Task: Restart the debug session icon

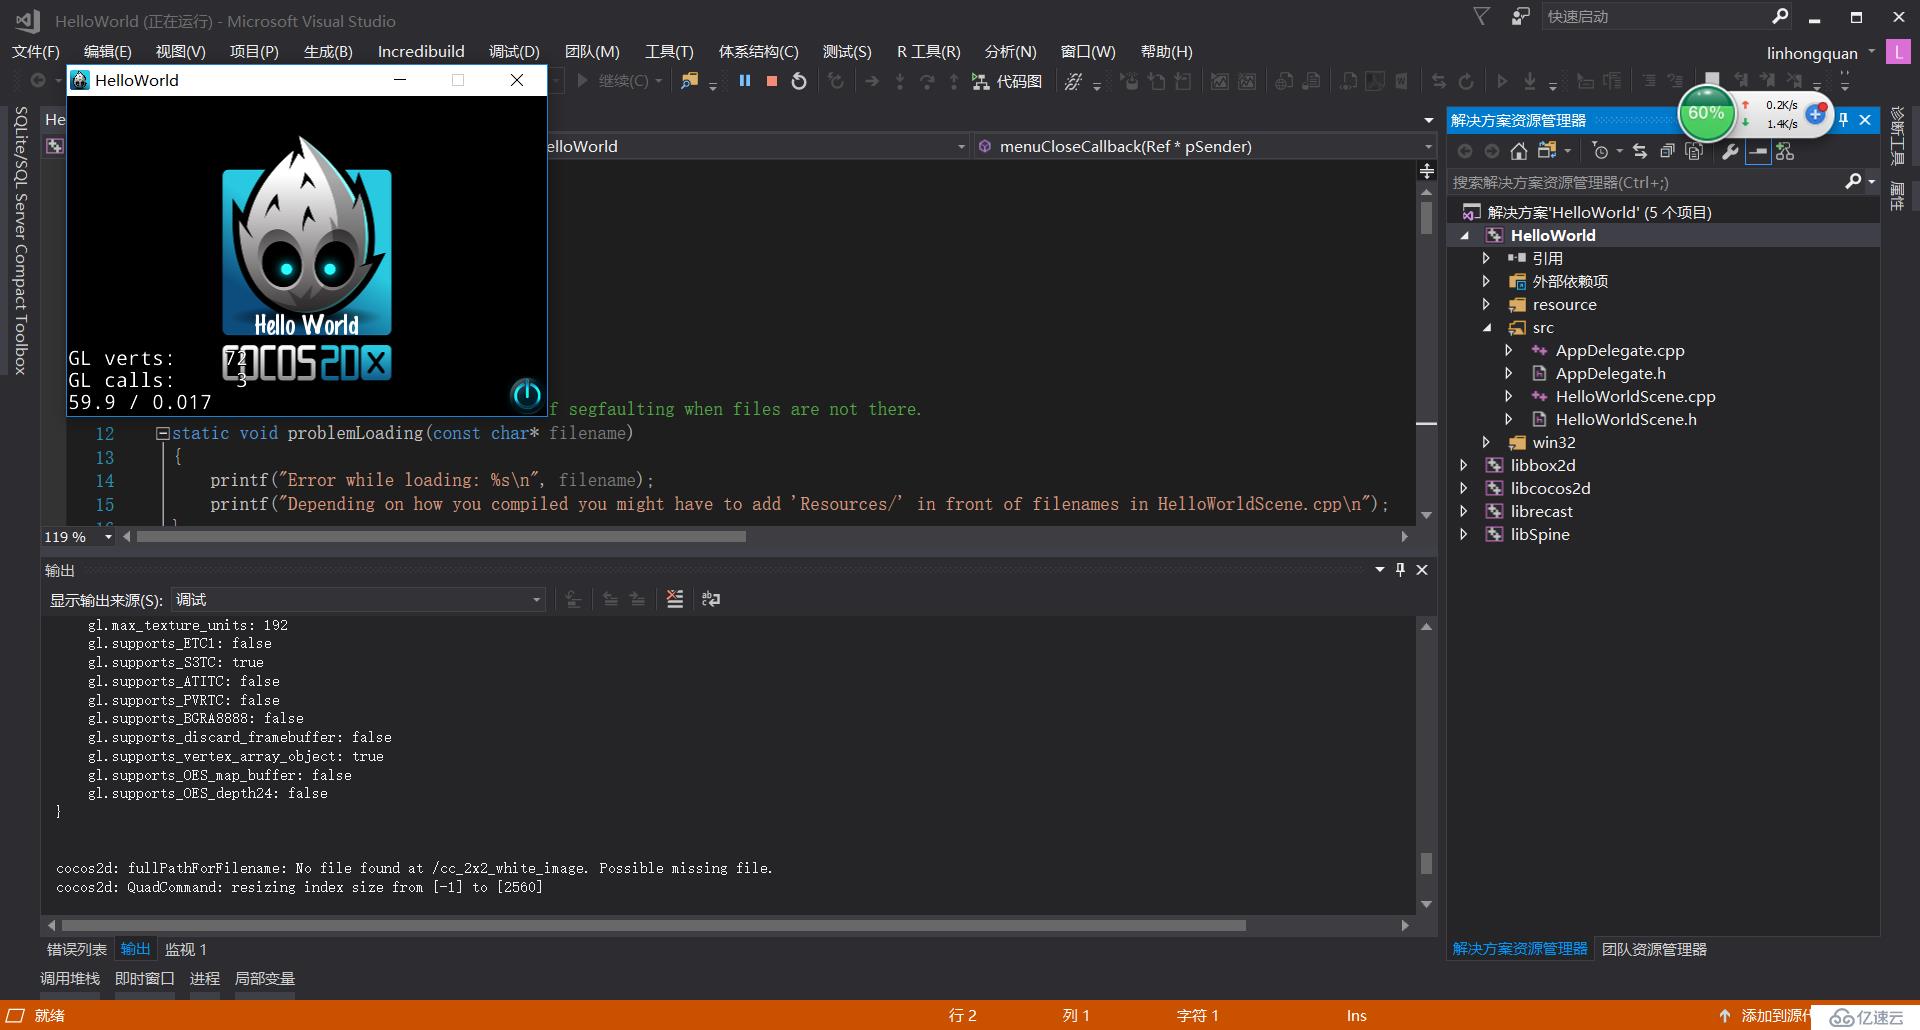Action: (798, 81)
